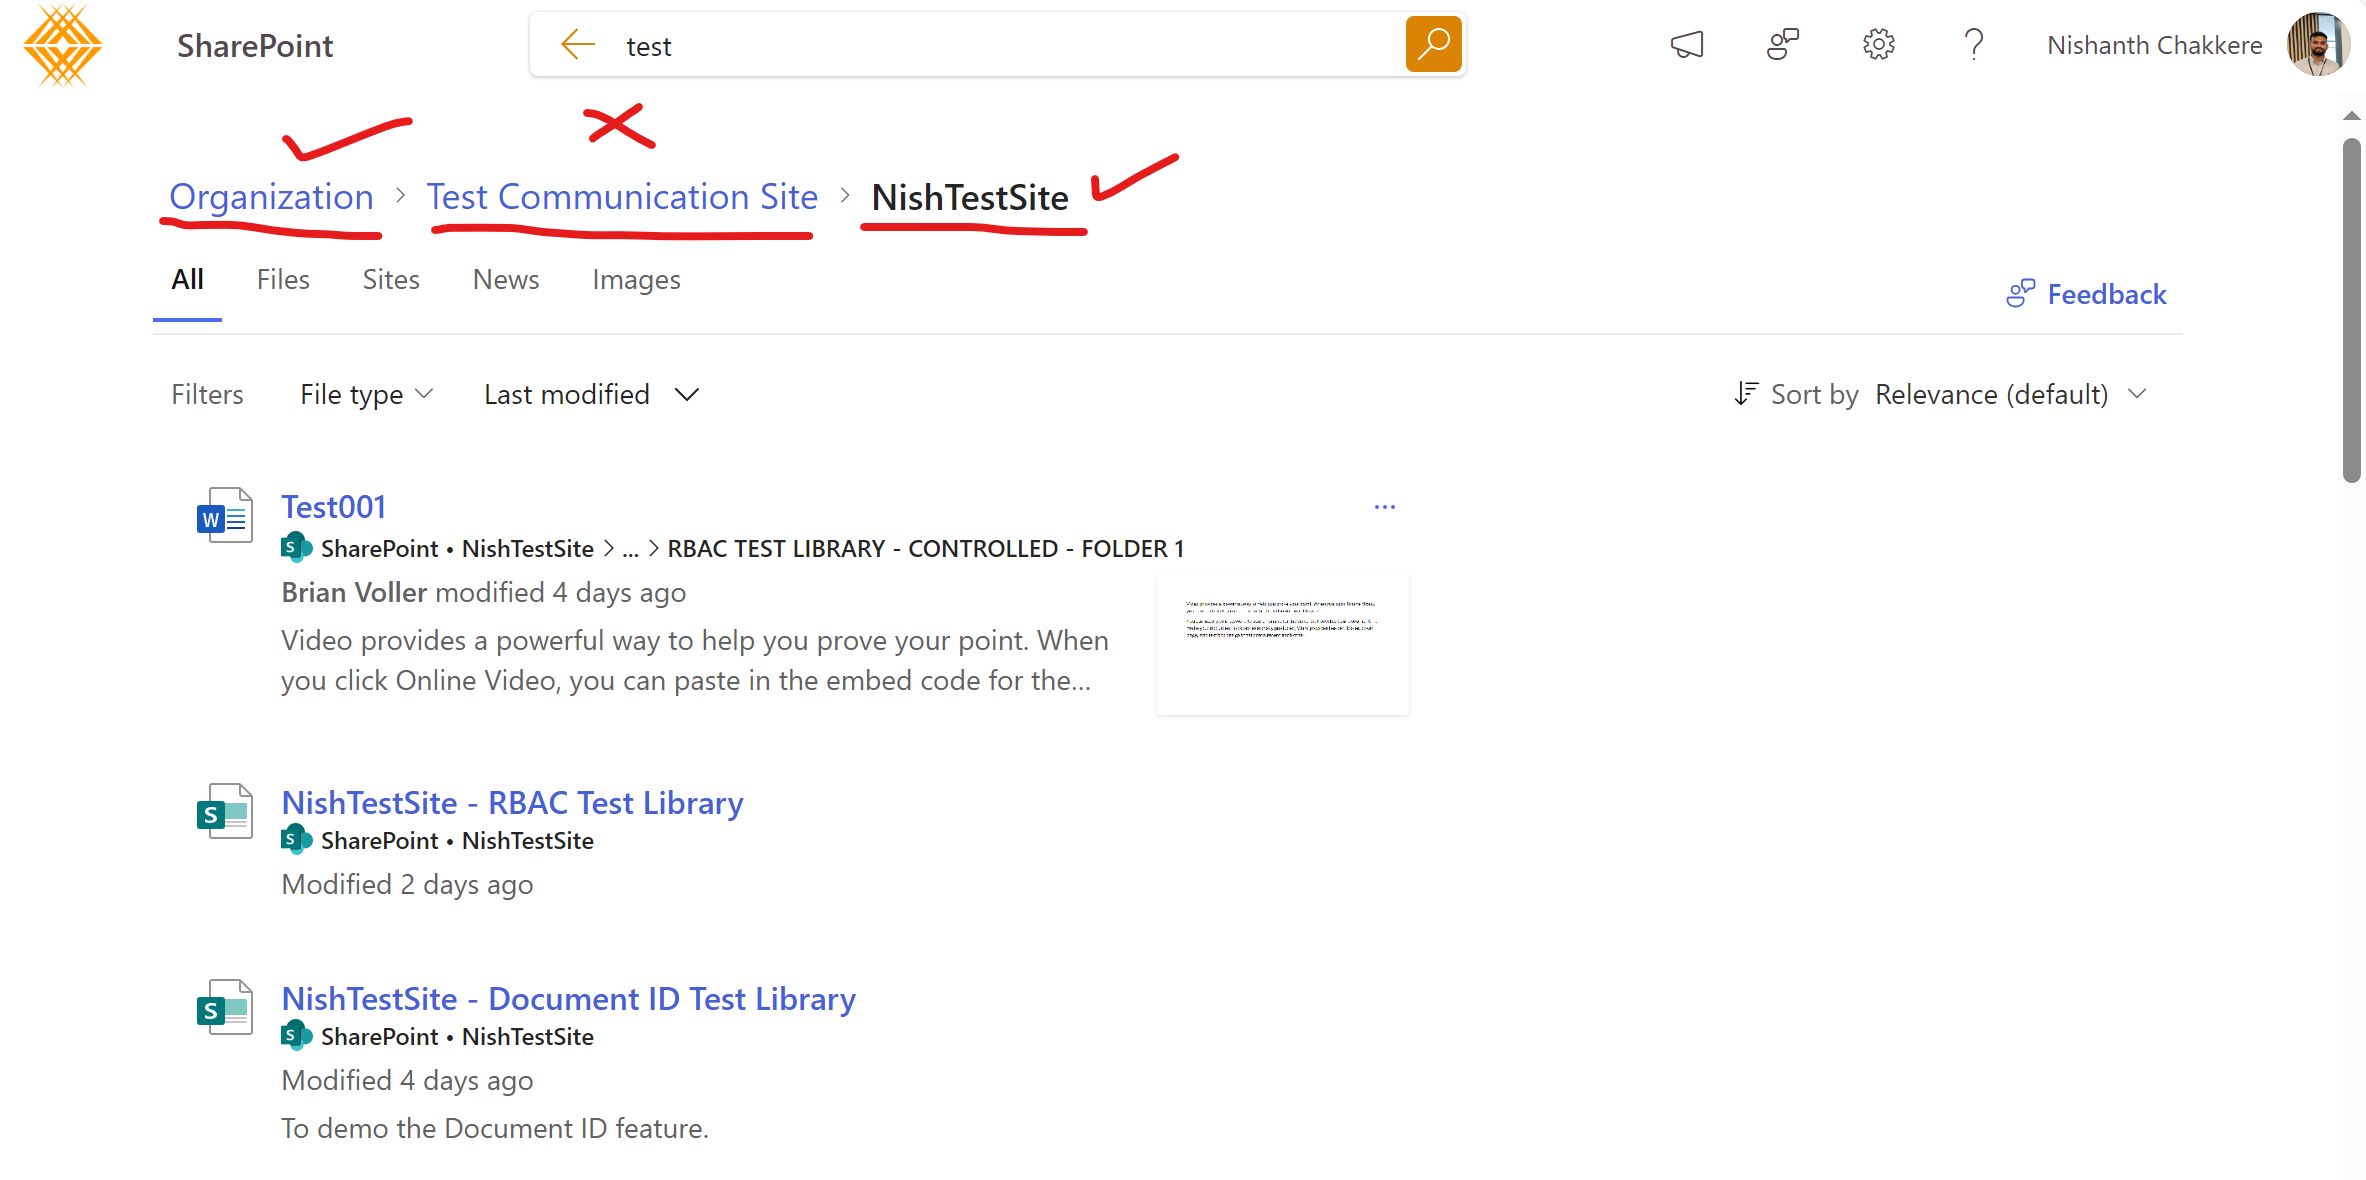Image resolution: width=2366 pixels, height=1180 pixels.
Task: Open the settings gear icon
Action: 1878,45
